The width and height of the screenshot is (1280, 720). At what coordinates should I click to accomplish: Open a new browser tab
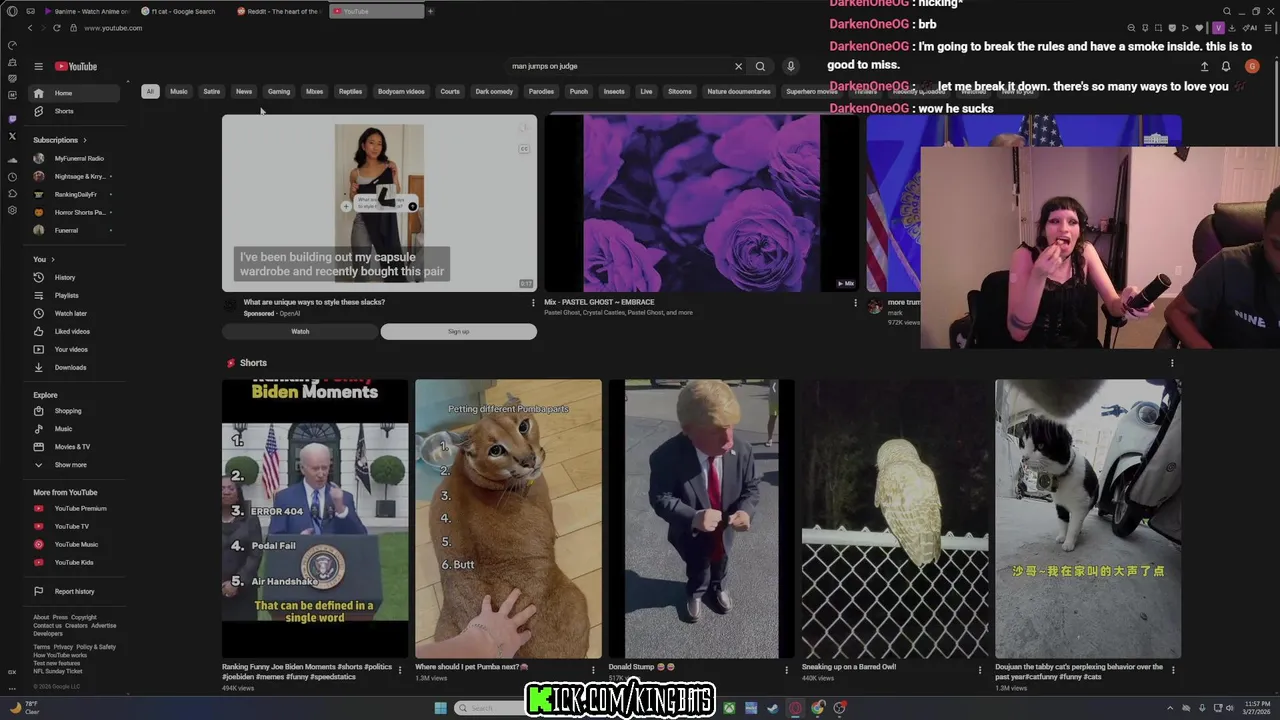pos(431,11)
